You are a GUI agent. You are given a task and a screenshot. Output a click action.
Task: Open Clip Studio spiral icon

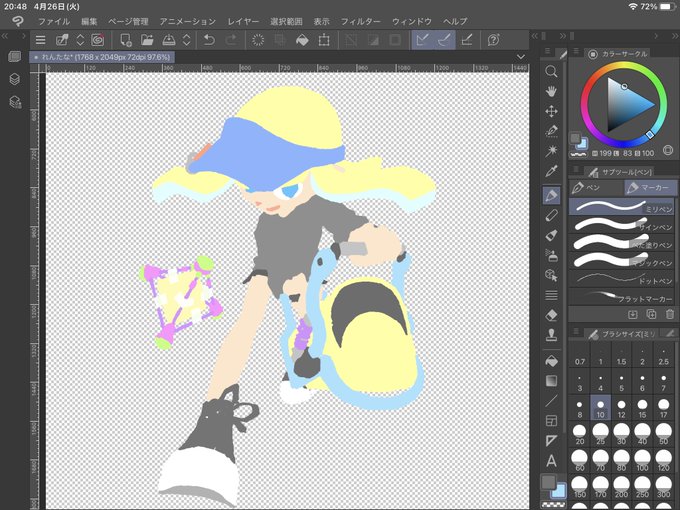coord(98,40)
